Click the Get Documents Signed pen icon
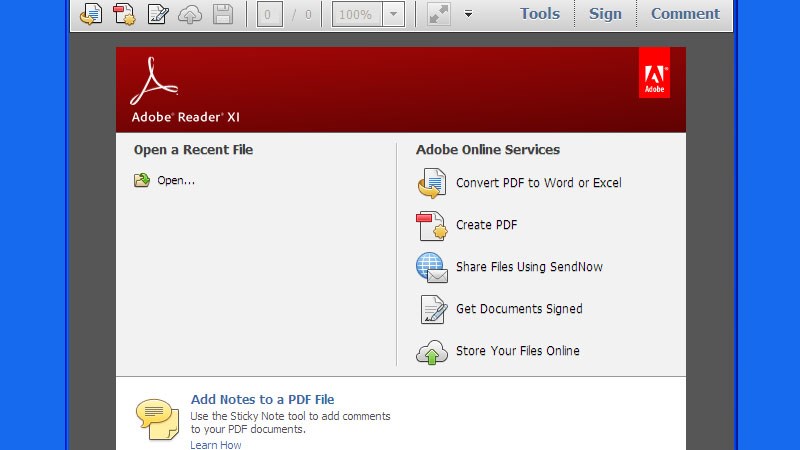Screen dimensions: 800x450 (x=433, y=309)
